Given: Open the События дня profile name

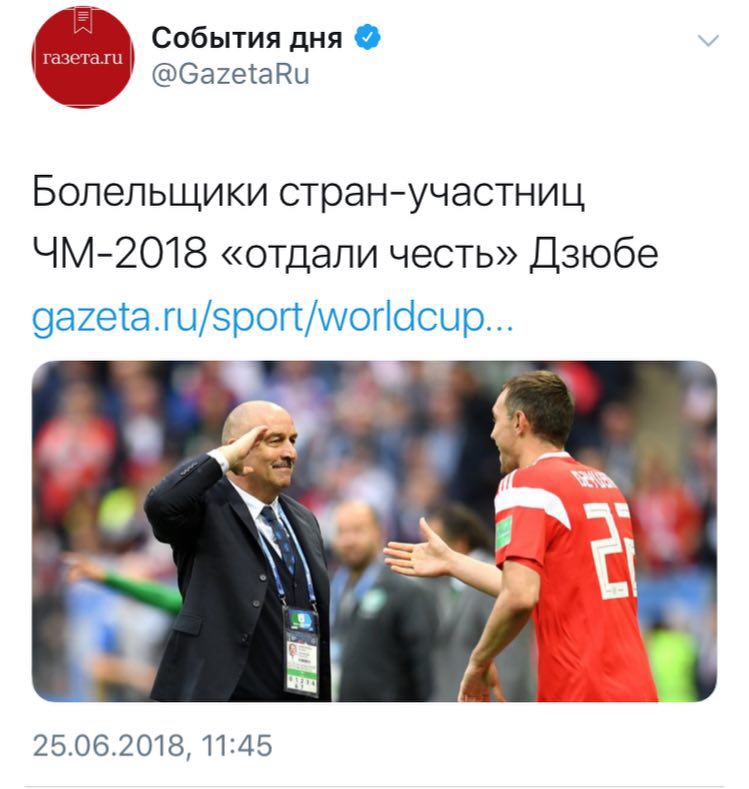Looking at the screenshot, I should [246, 38].
